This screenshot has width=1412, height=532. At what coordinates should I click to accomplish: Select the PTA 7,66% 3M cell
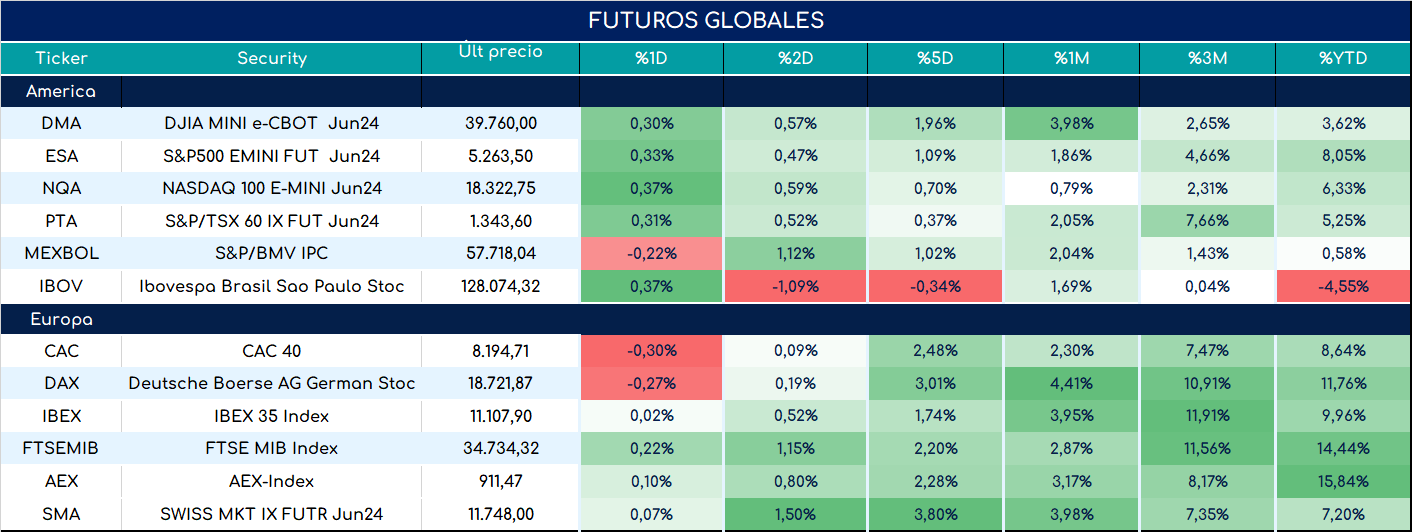(1207, 221)
